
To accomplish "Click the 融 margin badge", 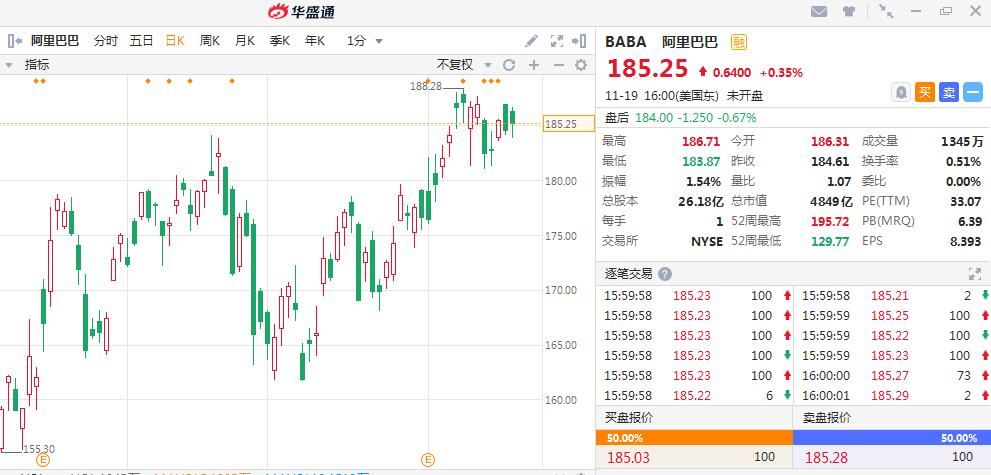I will coord(739,42).
